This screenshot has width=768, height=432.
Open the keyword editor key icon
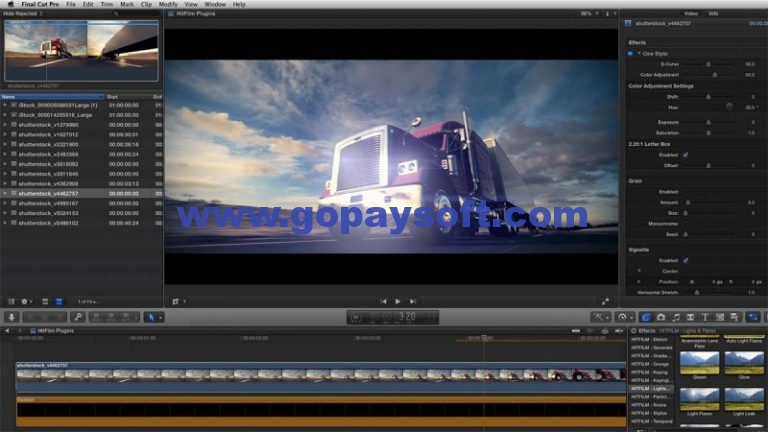78,317
